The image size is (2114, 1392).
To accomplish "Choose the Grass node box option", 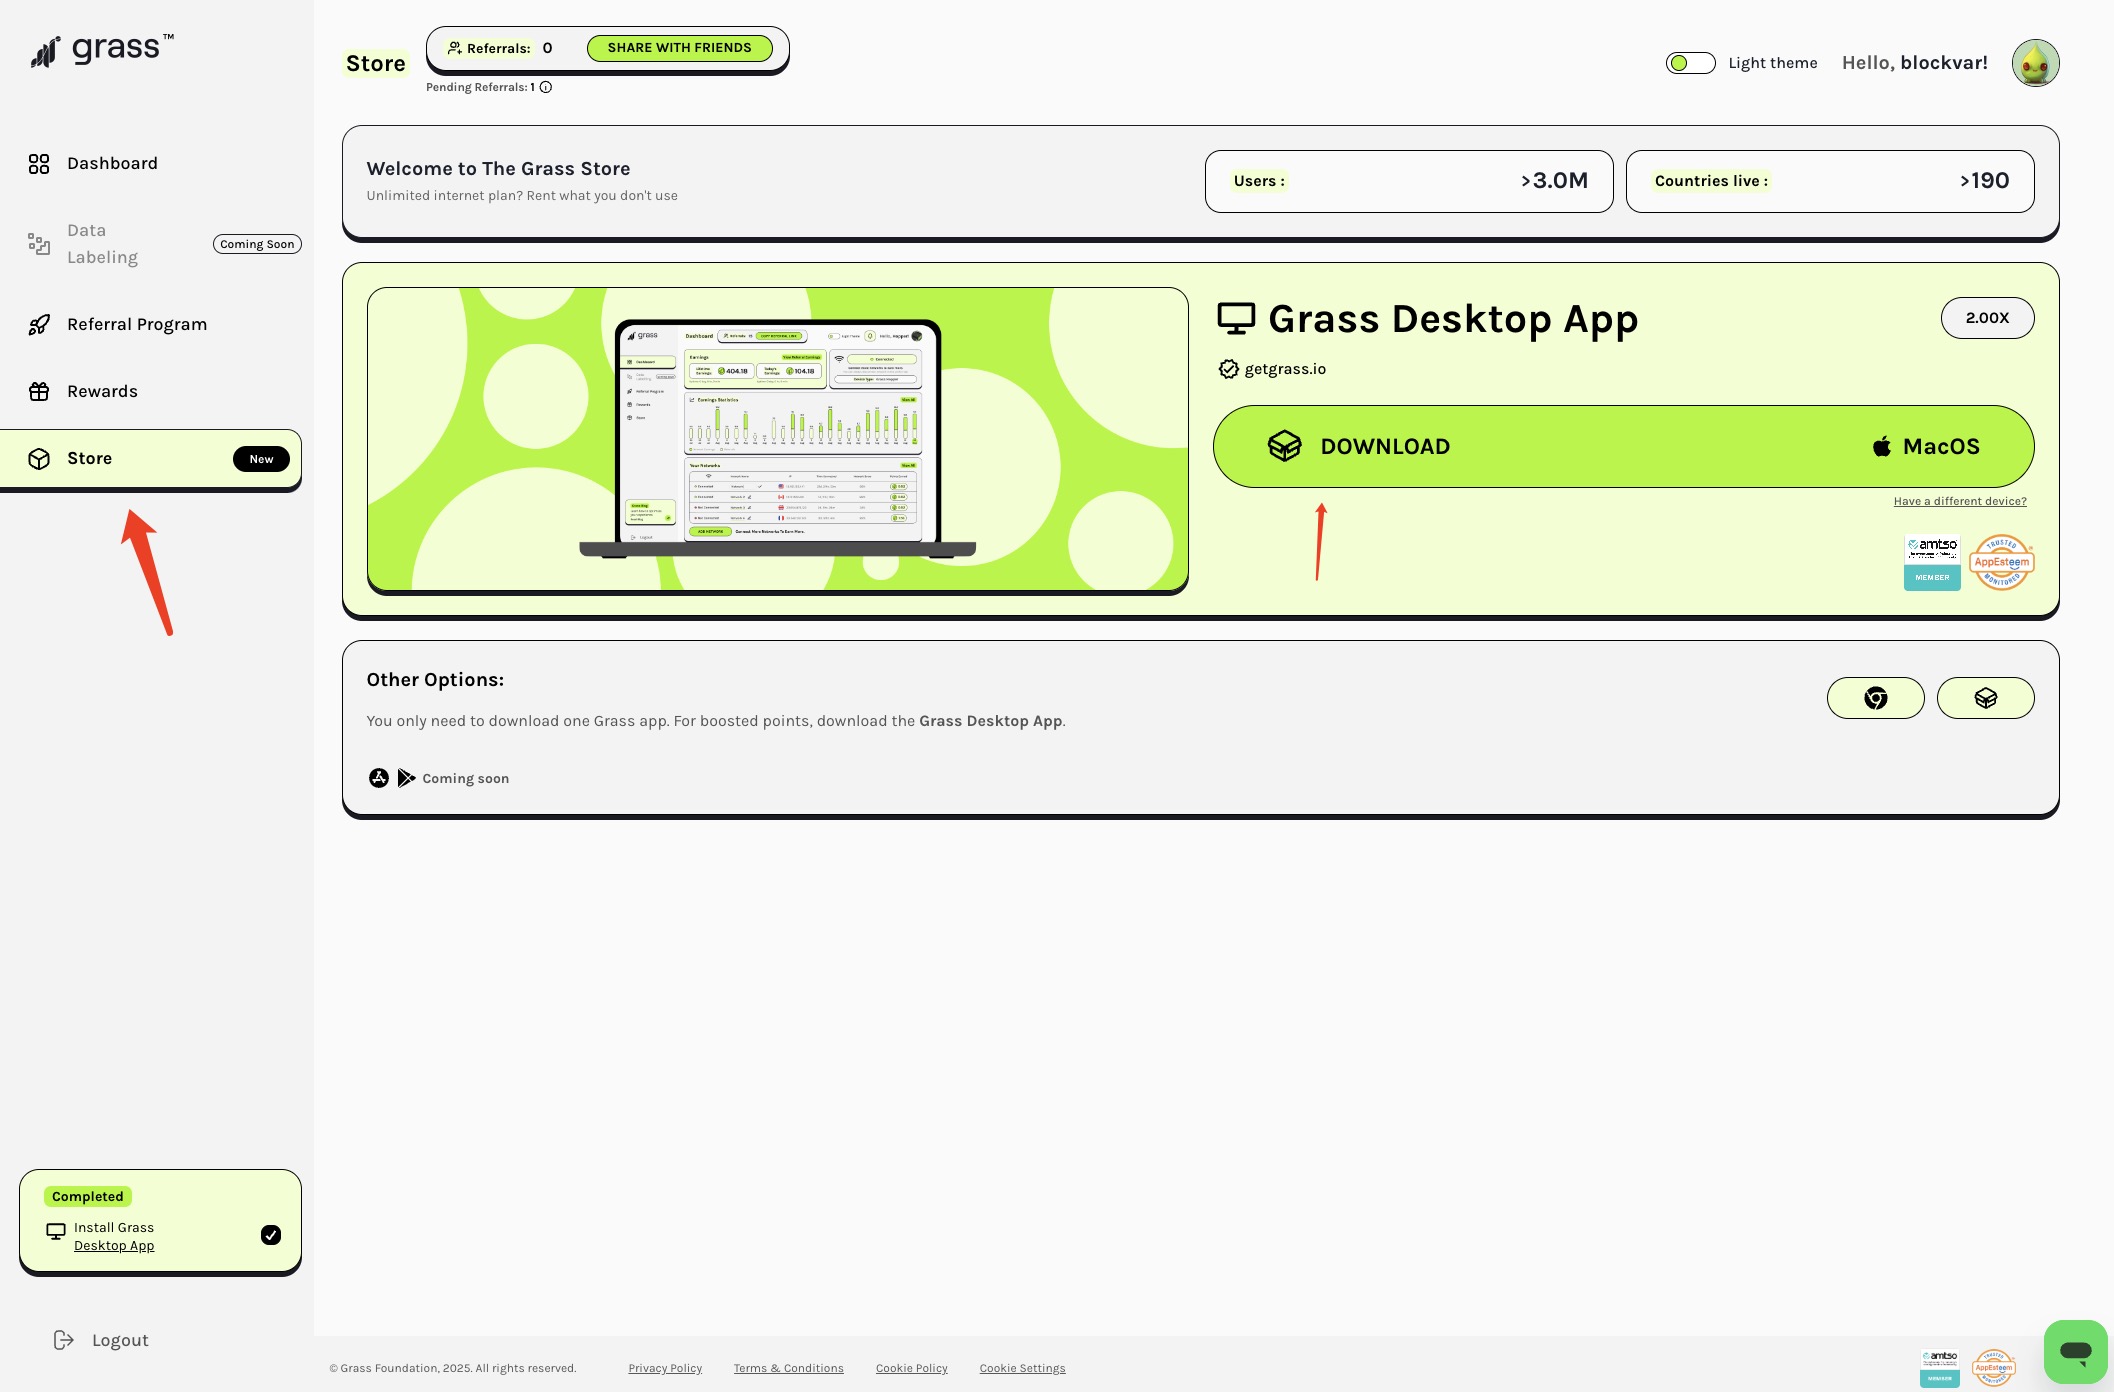I will [x=1985, y=698].
